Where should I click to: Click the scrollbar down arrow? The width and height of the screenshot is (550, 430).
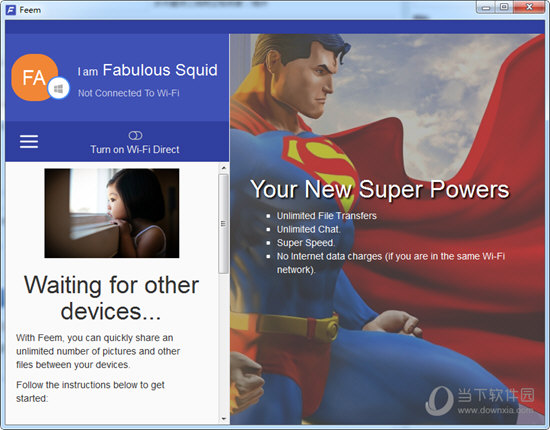tap(223, 419)
